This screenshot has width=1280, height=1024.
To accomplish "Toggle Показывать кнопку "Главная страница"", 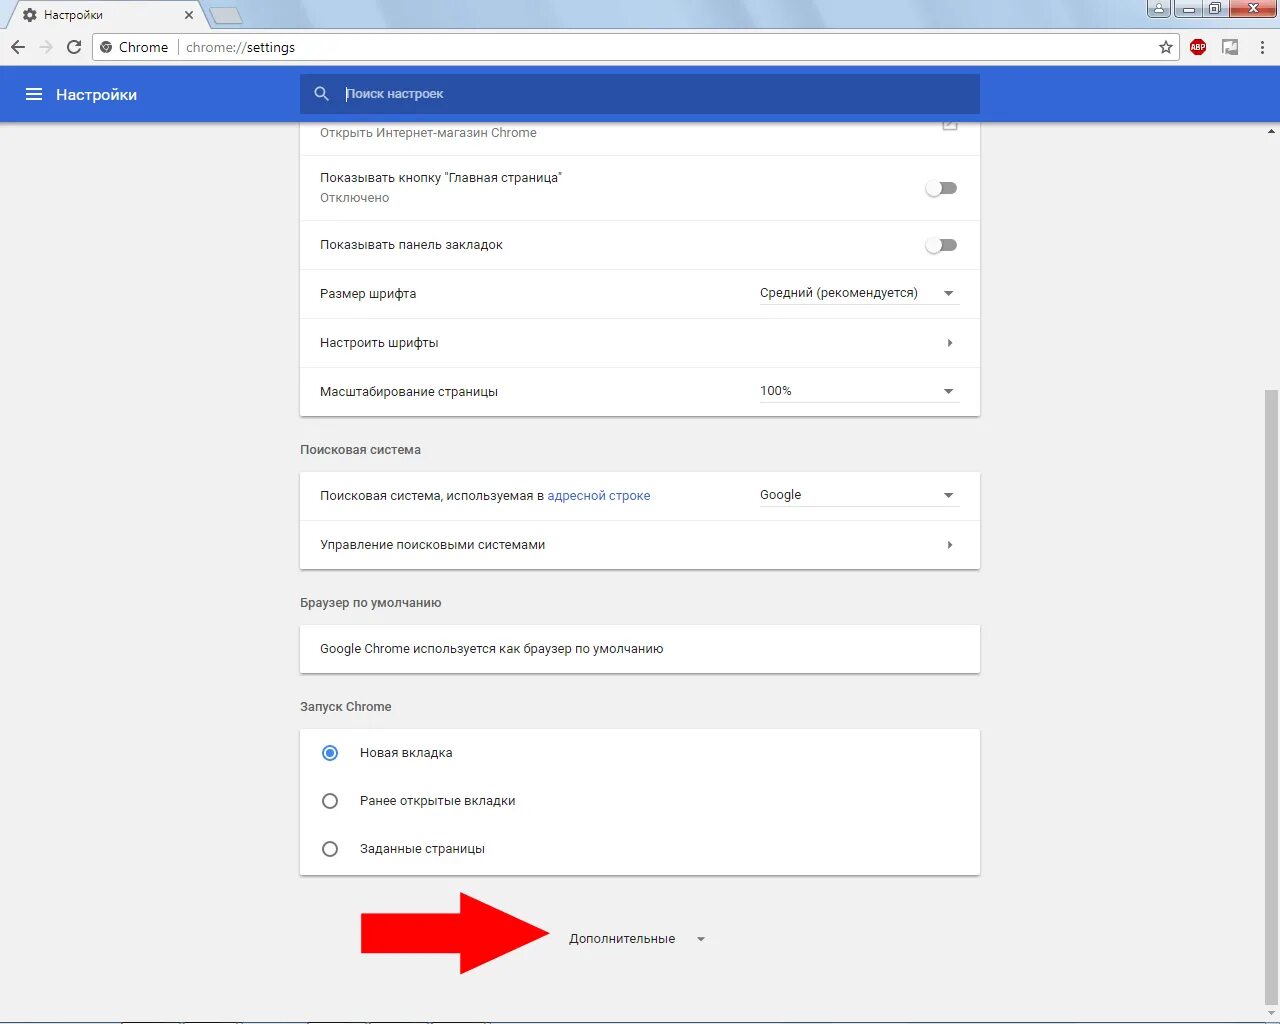I will coord(941,188).
